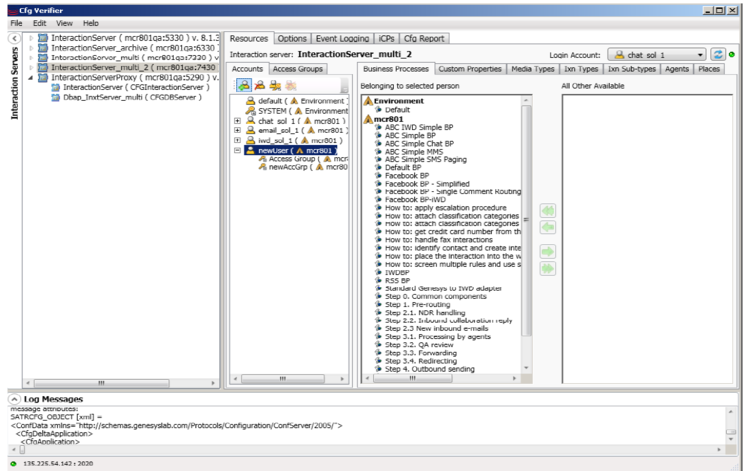Click the icon beside Dbap_InxtServer_multi

click(x=55, y=97)
